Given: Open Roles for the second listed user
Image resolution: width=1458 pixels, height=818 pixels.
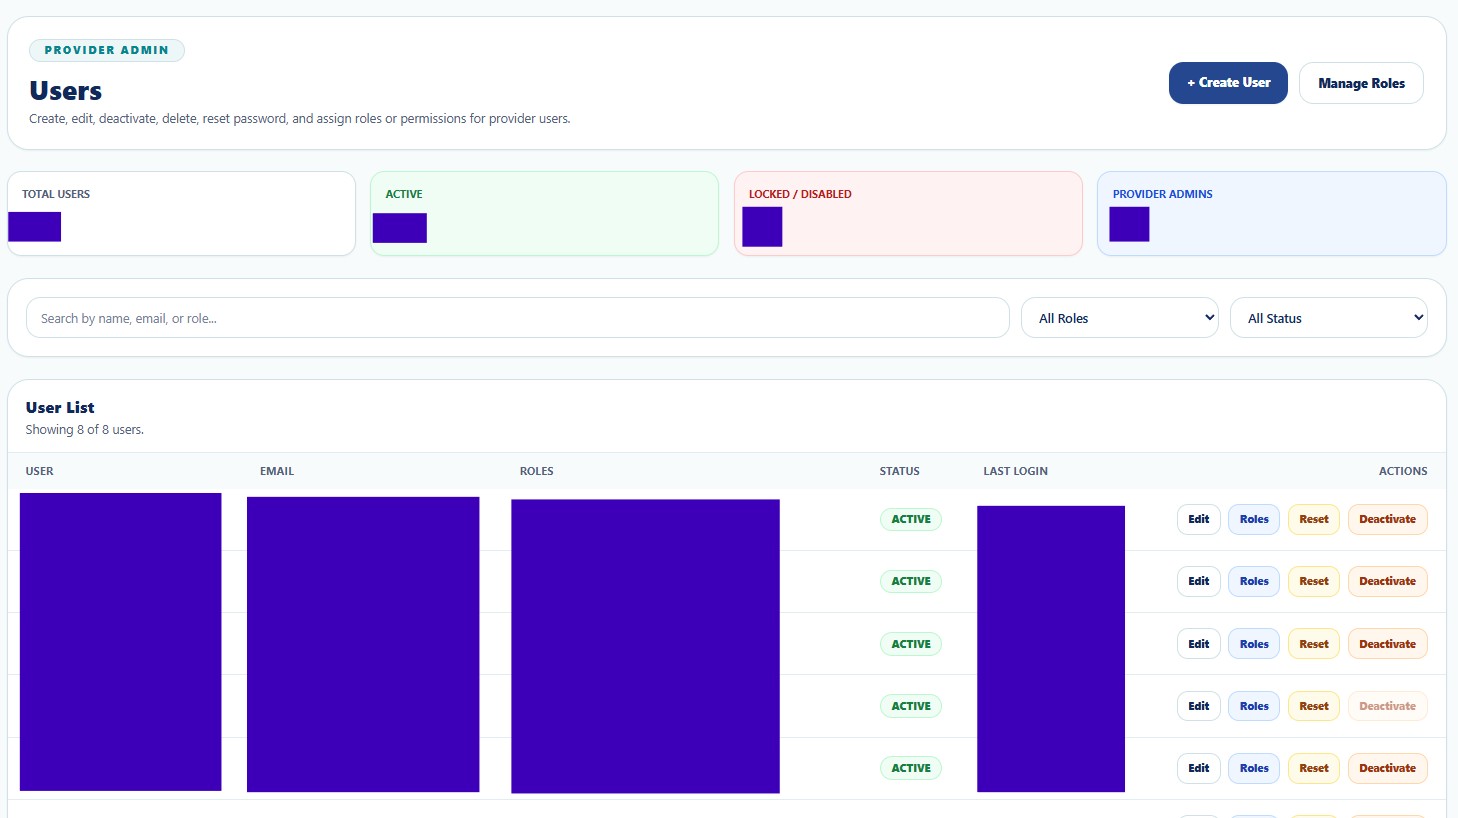Looking at the screenshot, I should [x=1254, y=581].
